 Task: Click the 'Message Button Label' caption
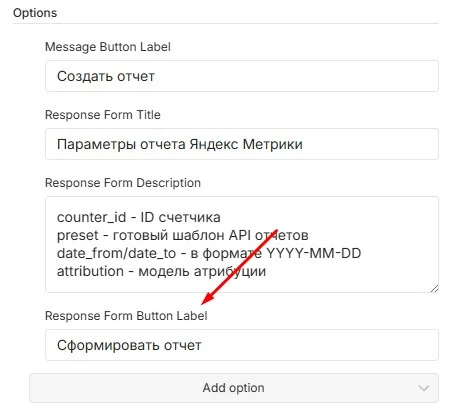108,47
